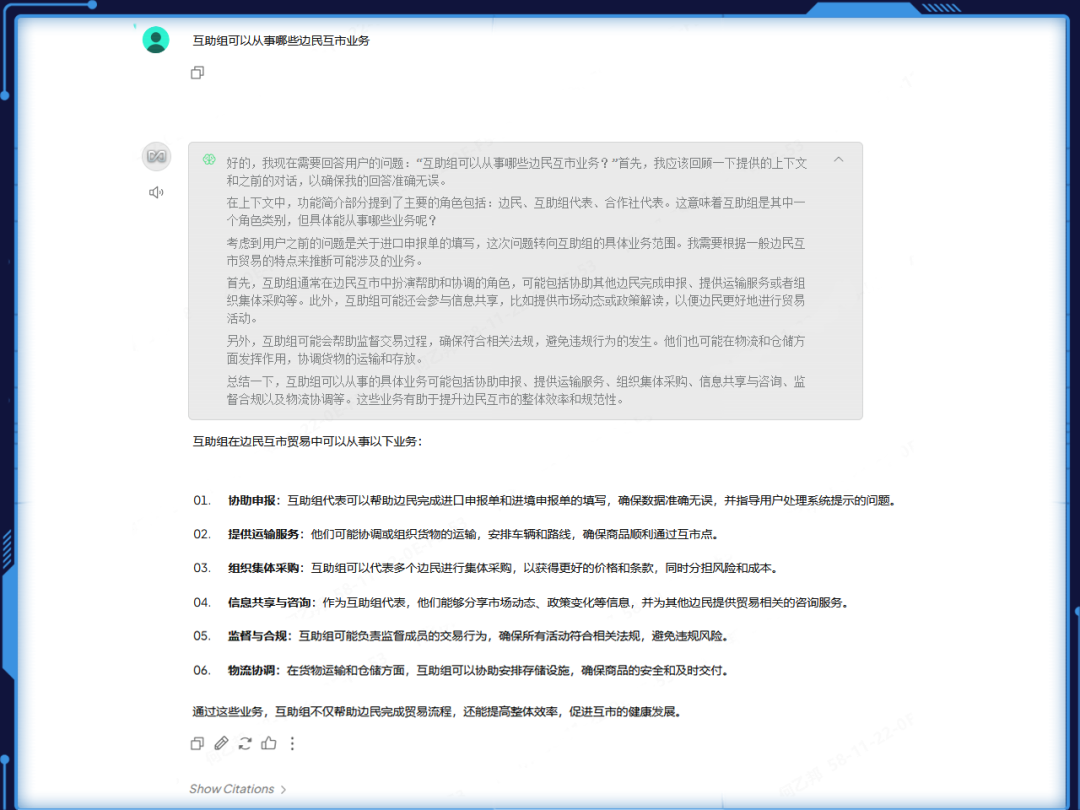Open the three-dot more options menu

(x=293, y=743)
